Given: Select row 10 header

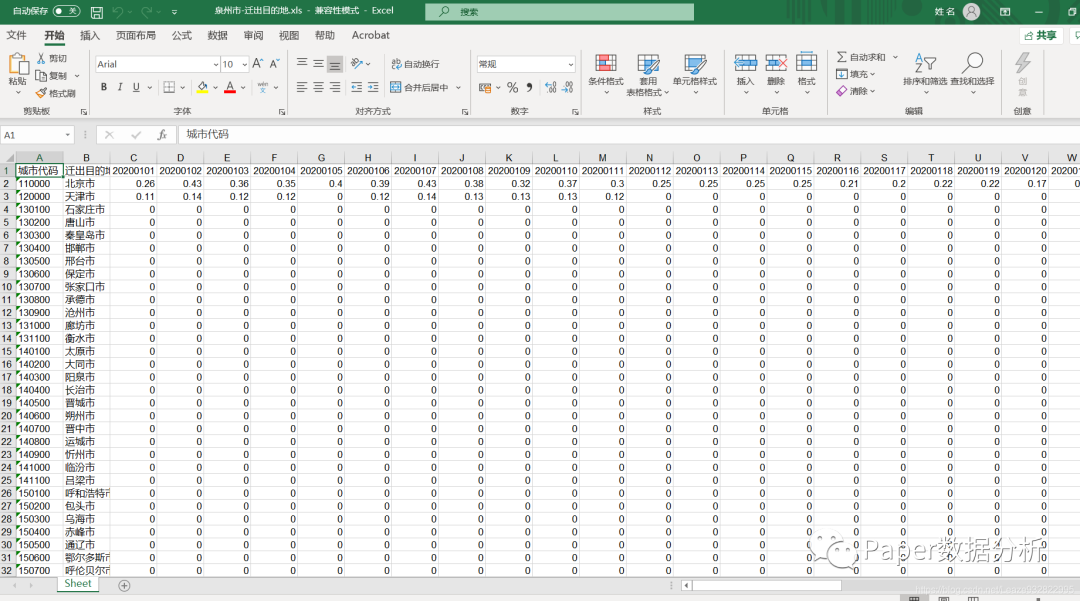Looking at the screenshot, I should (x=8, y=286).
